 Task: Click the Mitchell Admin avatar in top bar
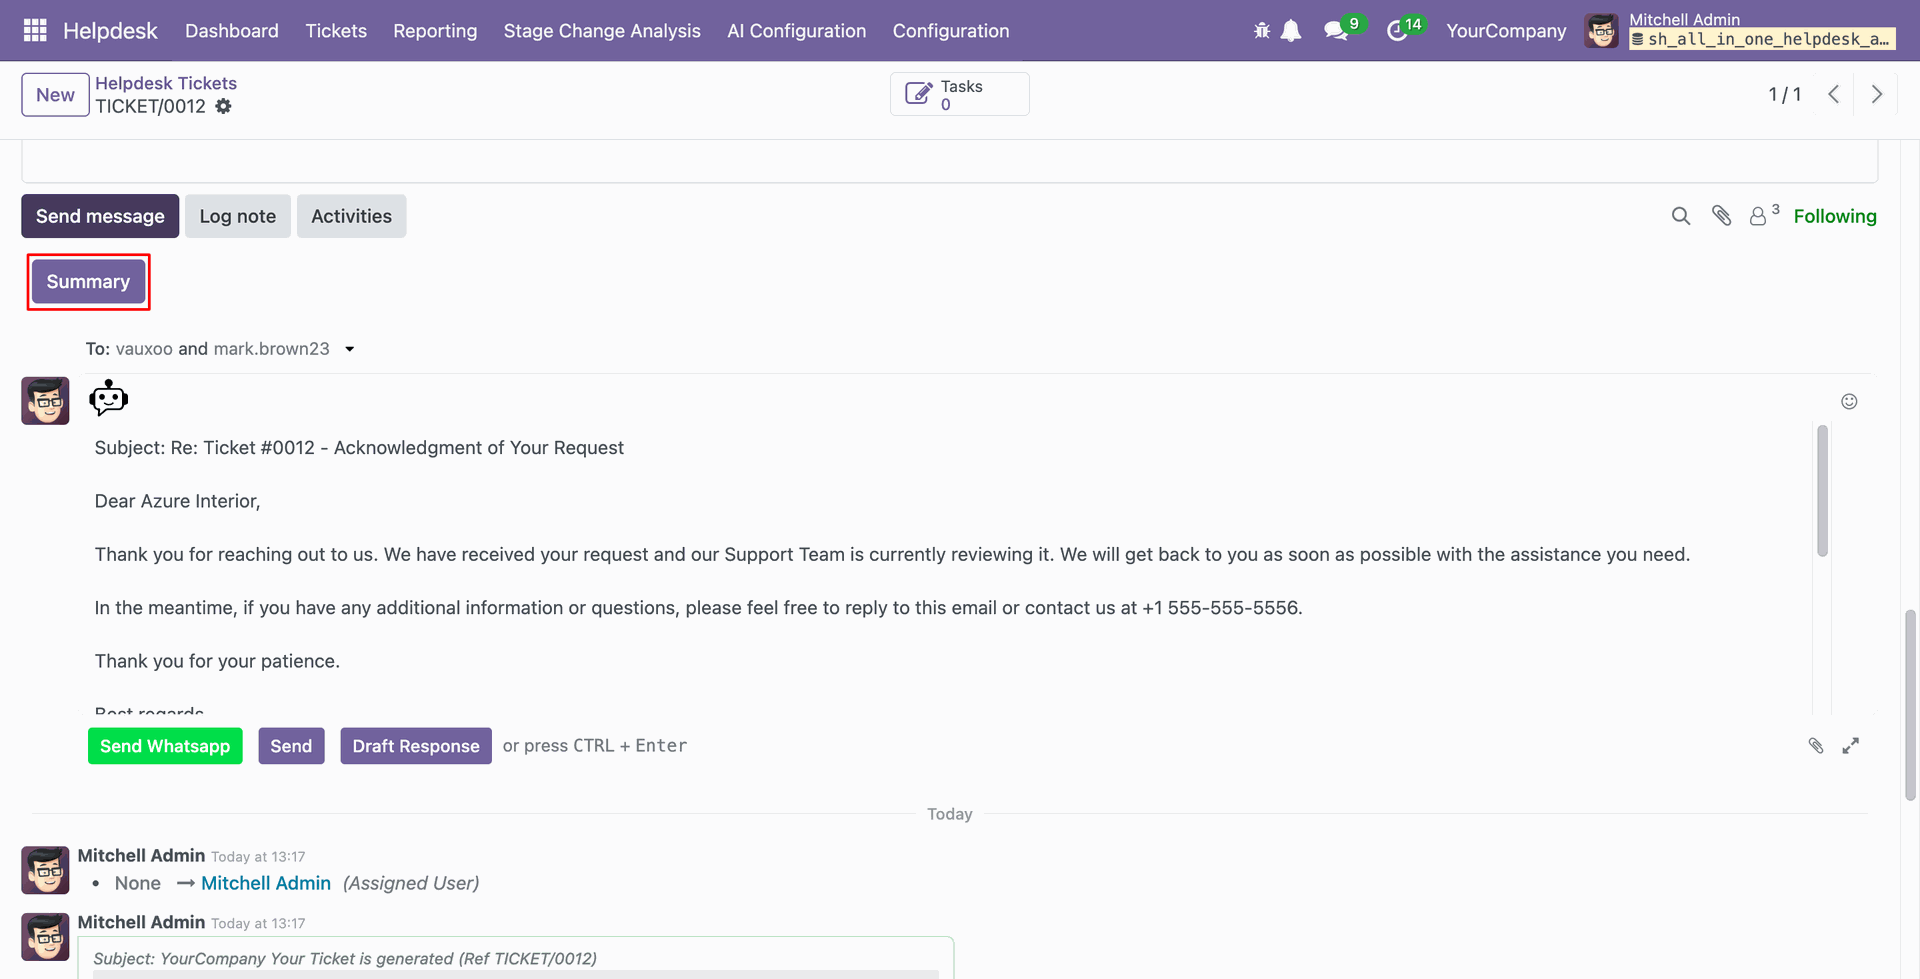pos(1601,31)
